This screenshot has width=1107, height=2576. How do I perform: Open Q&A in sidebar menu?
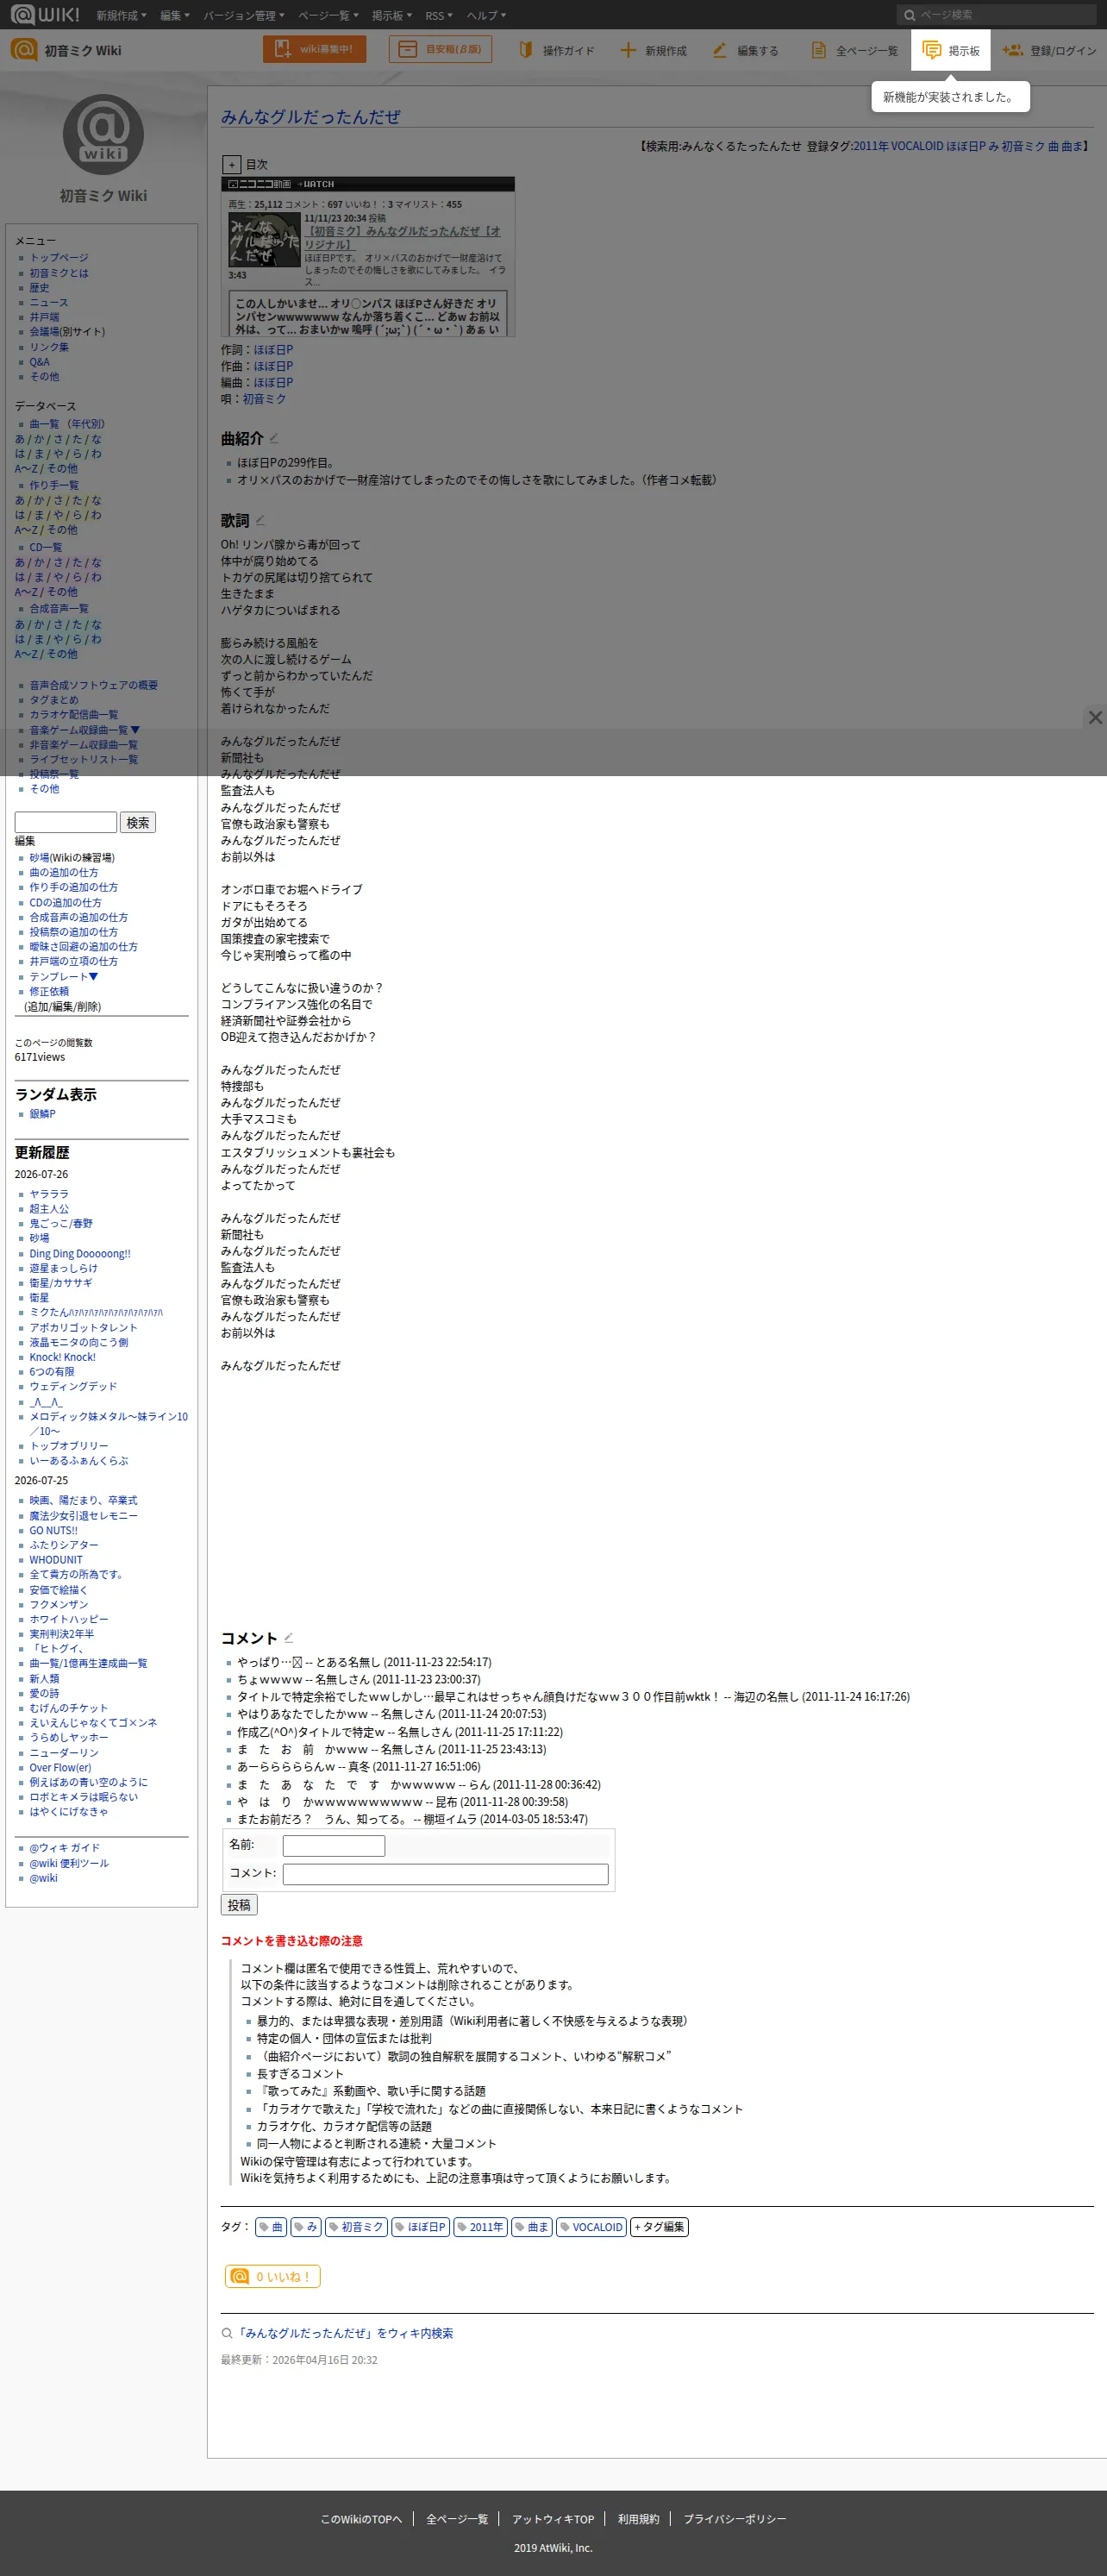coord(39,362)
